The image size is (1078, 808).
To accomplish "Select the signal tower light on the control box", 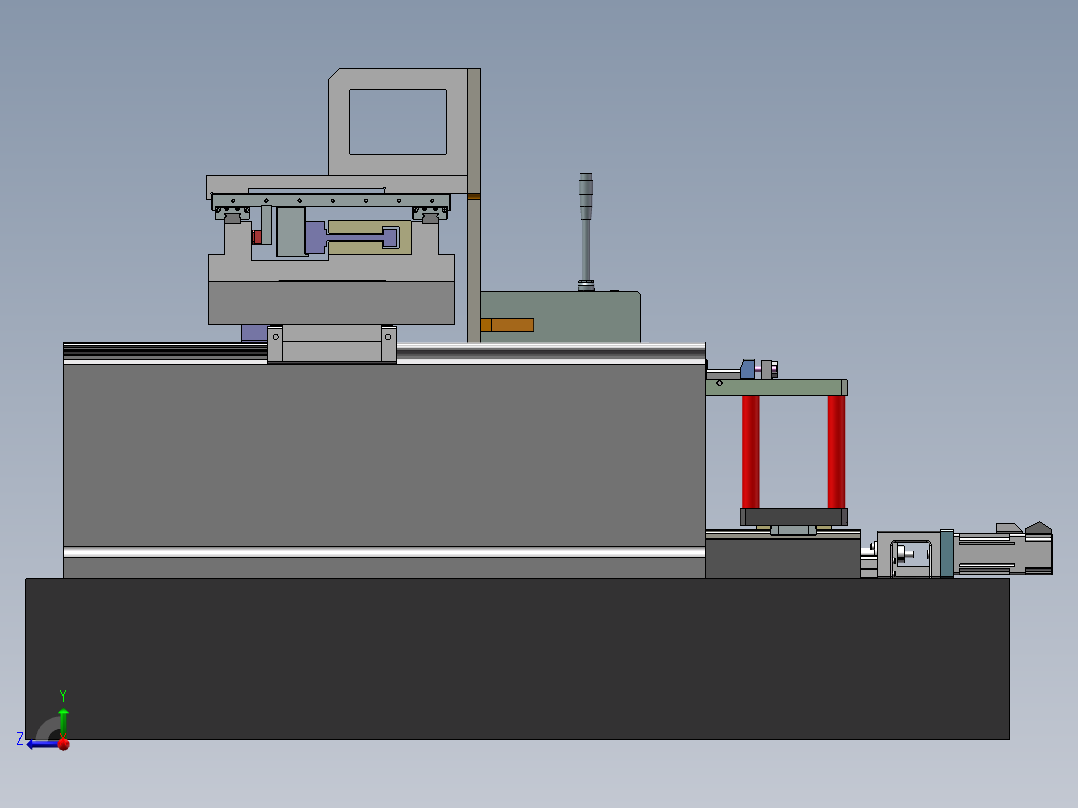I will pyautogui.click(x=586, y=232).
